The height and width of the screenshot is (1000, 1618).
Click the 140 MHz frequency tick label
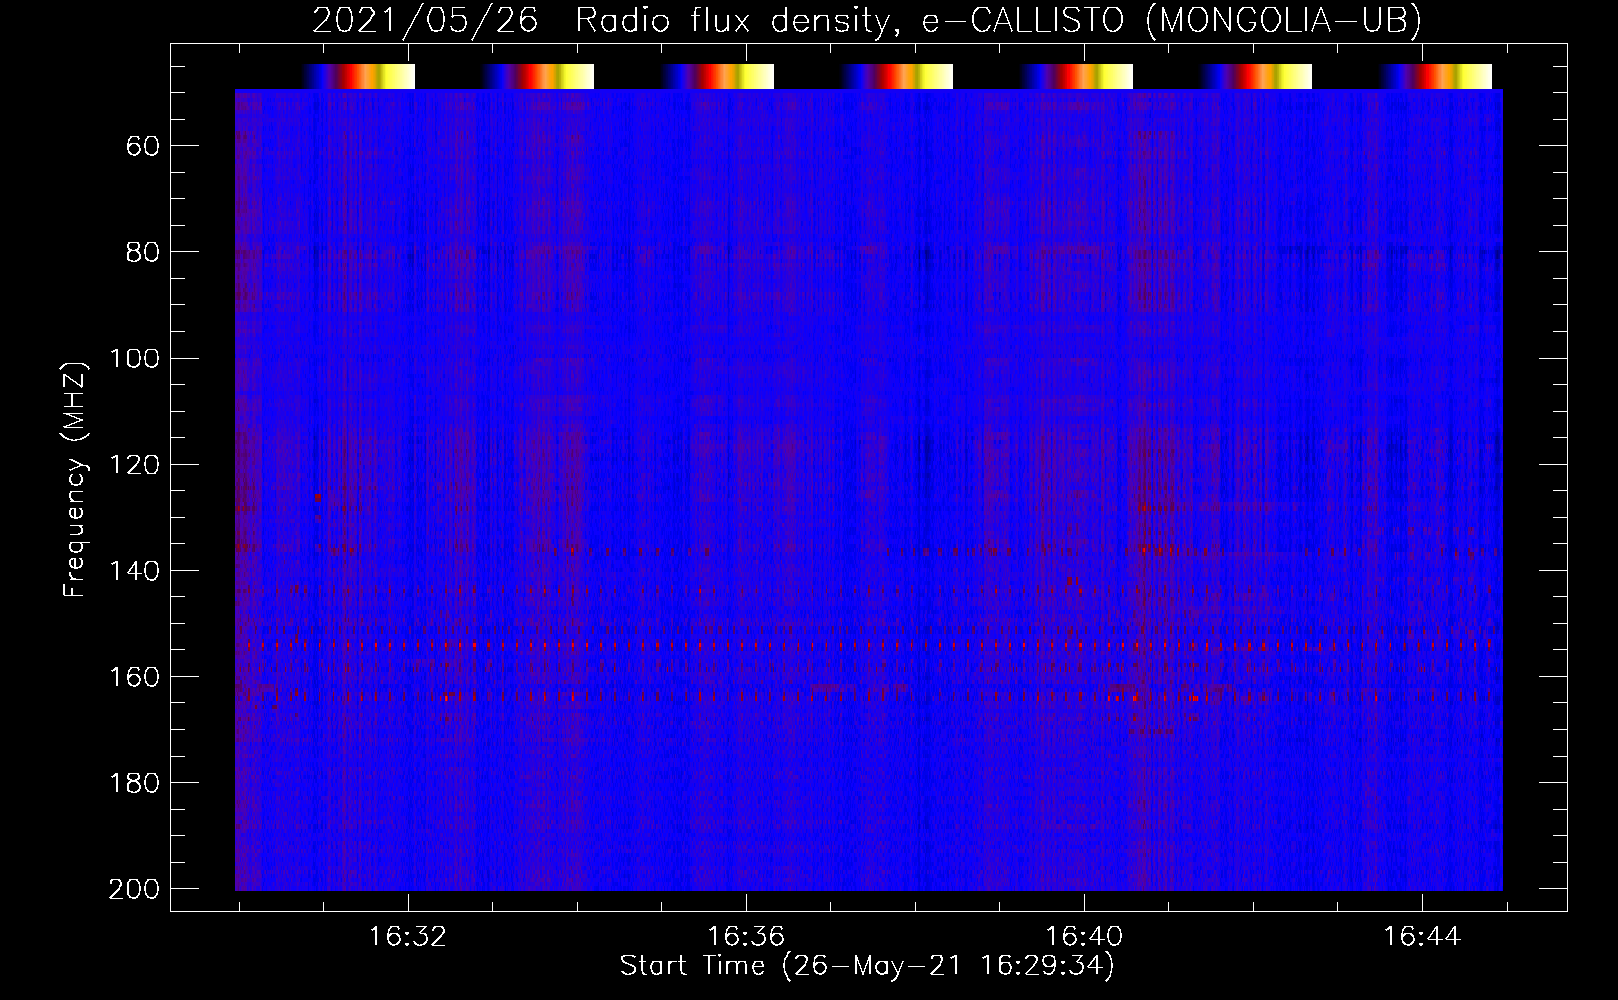(134, 571)
